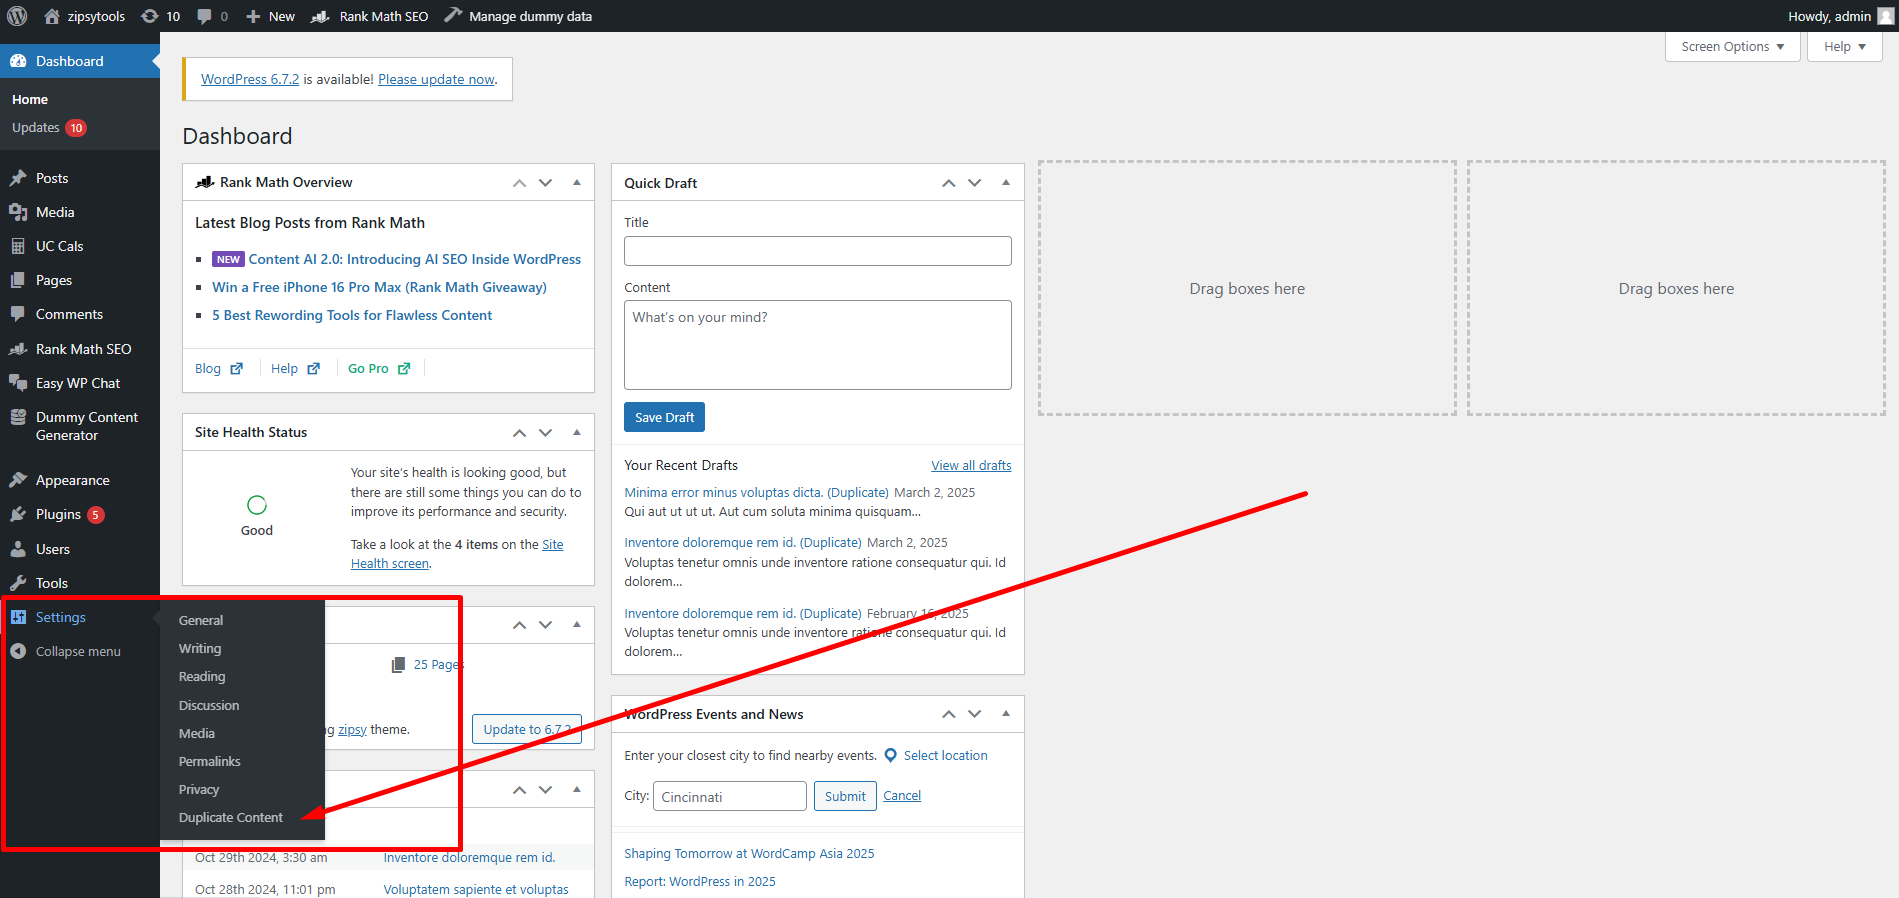Viewport: 1899px width, 898px height.
Task: Click the admin avatar in the top bar
Action: coord(1886,16)
